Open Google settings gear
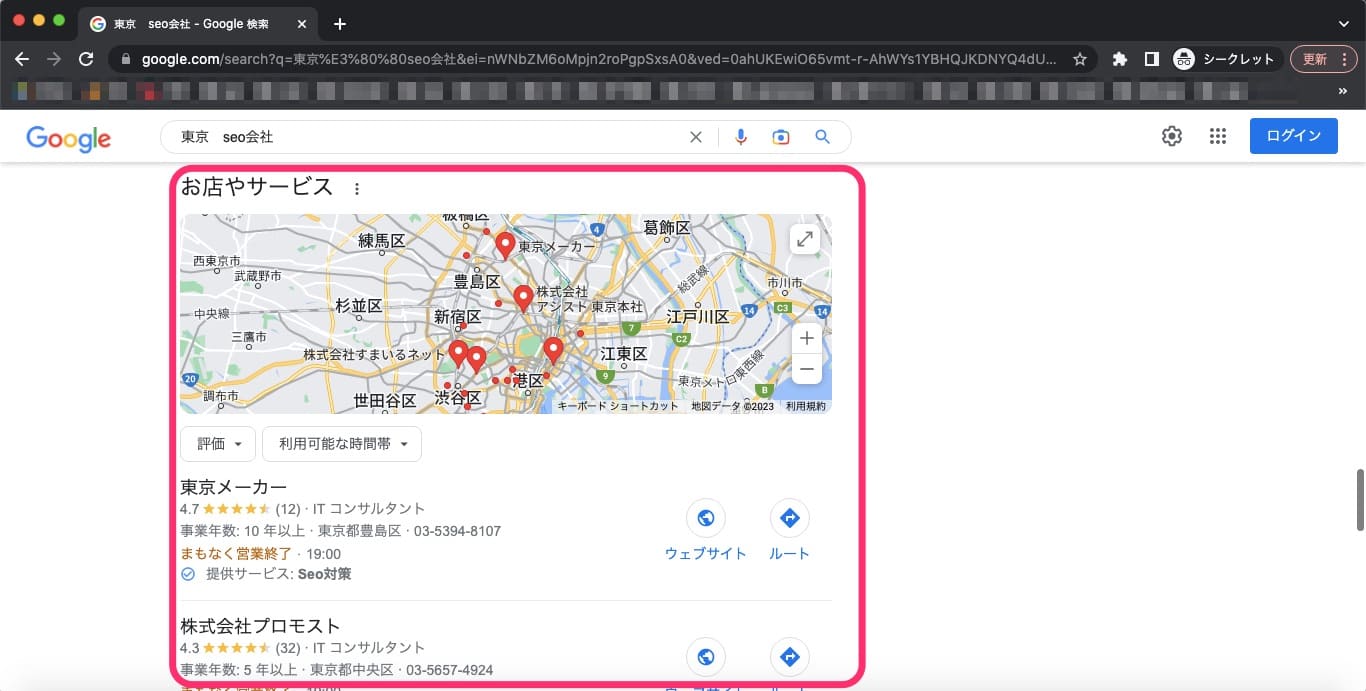The image size is (1366, 691). tap(1172, 136)
